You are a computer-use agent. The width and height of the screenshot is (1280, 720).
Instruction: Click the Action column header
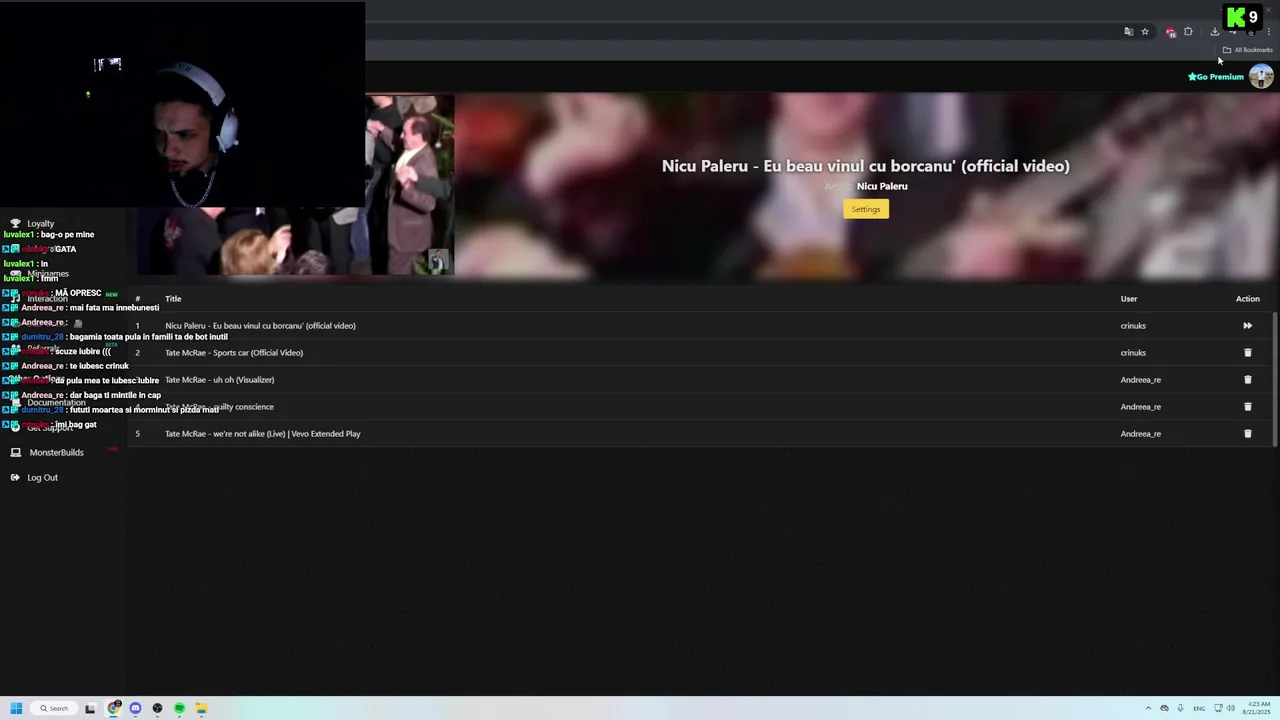click(x=1248, y=299)
